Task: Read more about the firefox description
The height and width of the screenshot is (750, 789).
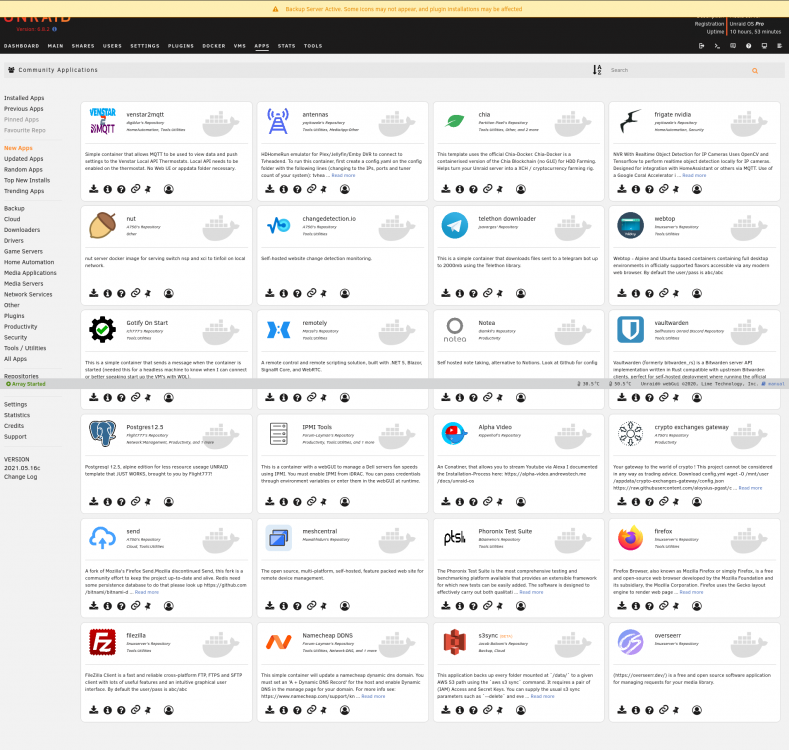Action: (x=691, y=592)
